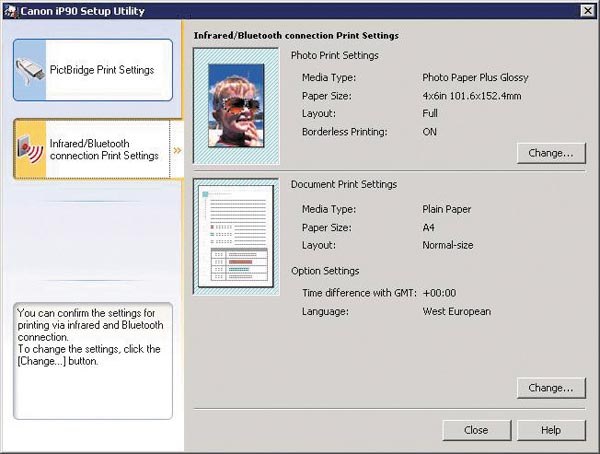The width and height of the screenshot is (600, 454).
Task: Close the Setup Utility with Close button
Action: (x=476, y=430)
